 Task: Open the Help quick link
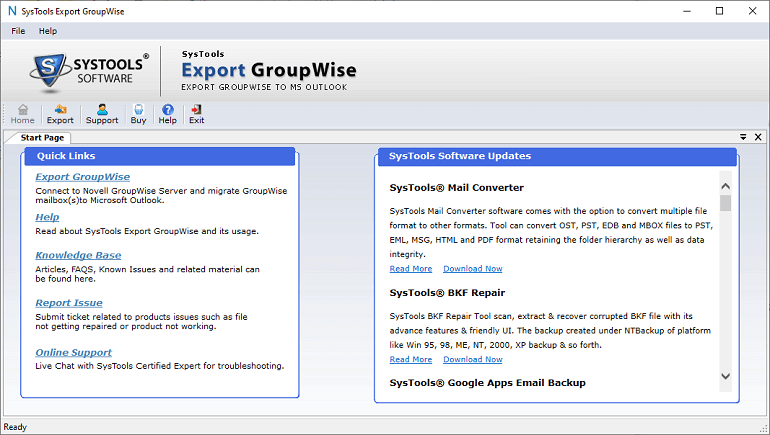tap(47, 217)
